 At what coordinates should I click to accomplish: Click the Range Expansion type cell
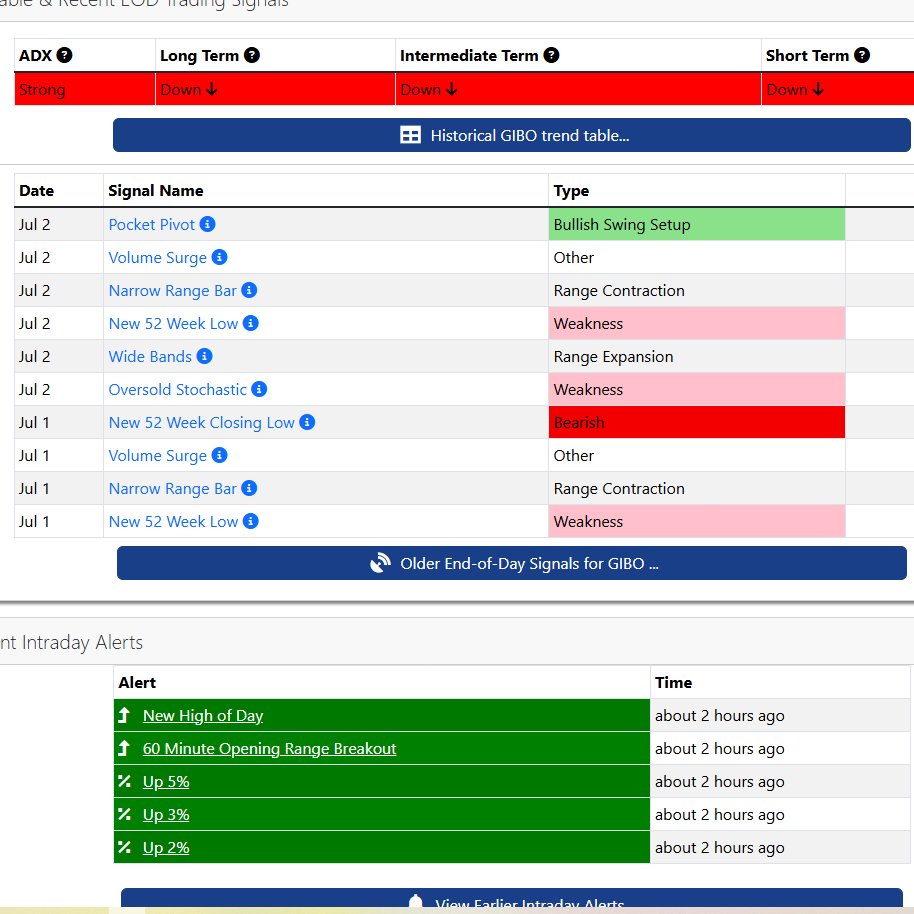tap(697, 356)
